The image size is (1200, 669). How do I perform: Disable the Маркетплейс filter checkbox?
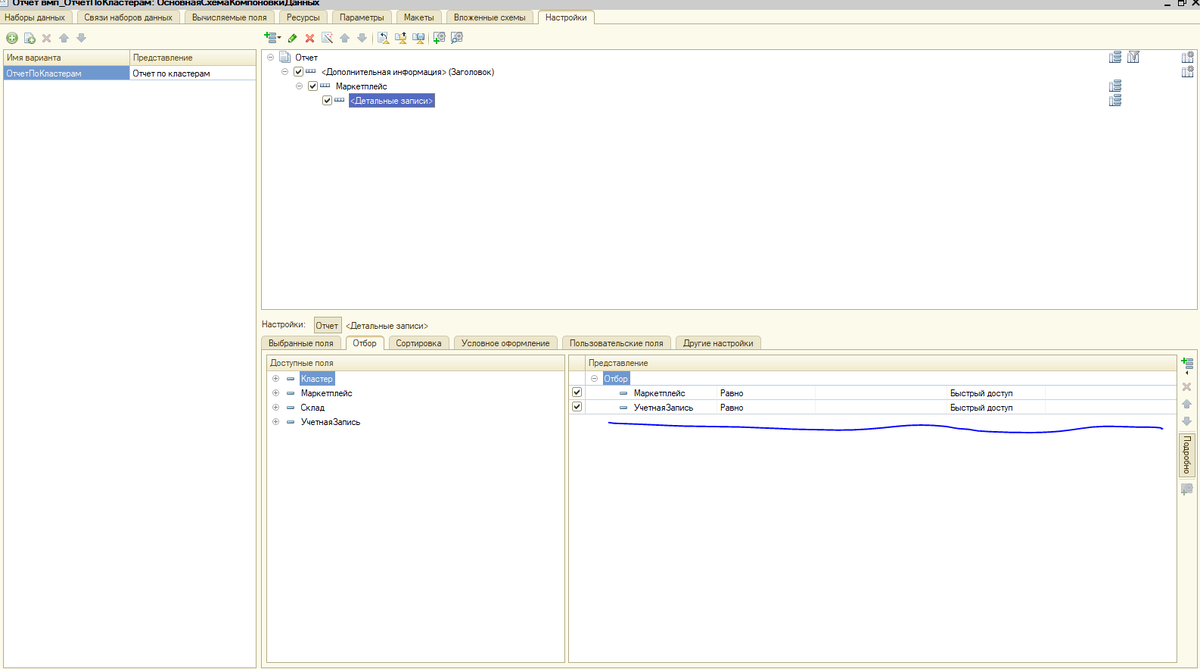[576, 393]
